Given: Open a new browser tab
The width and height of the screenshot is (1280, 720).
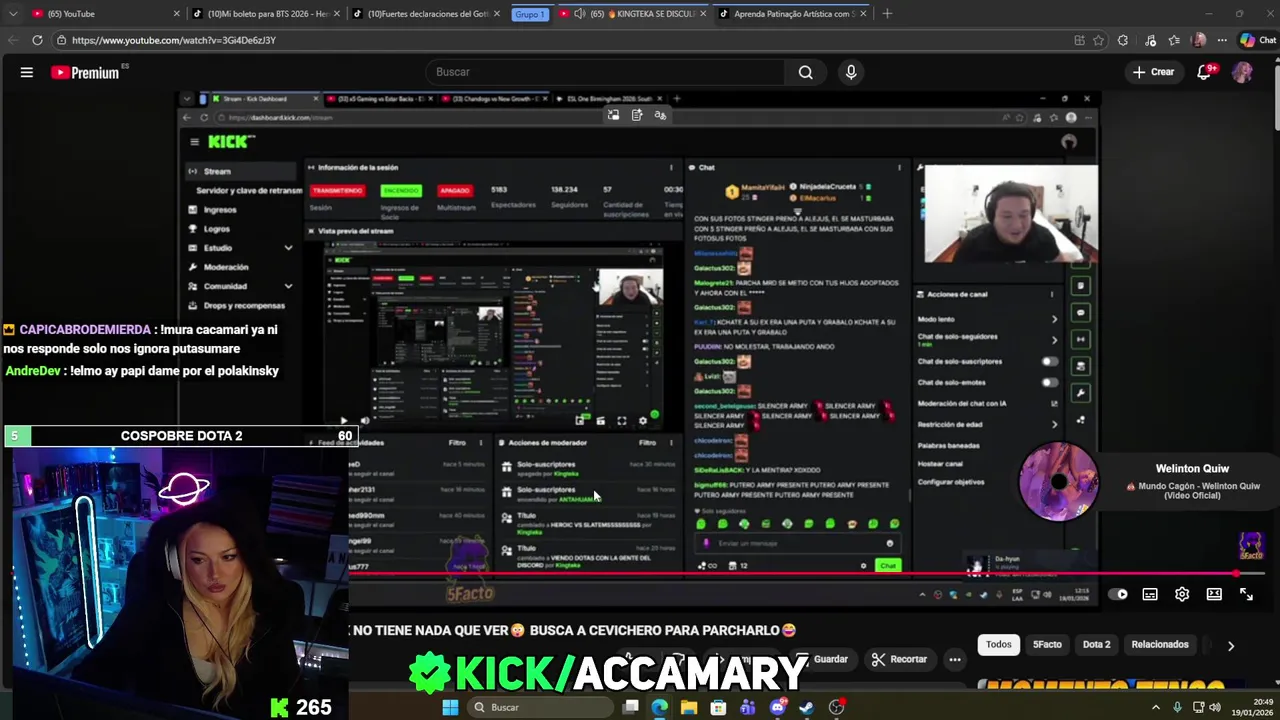Looking at the screenshot, I should tap(887, 13).
